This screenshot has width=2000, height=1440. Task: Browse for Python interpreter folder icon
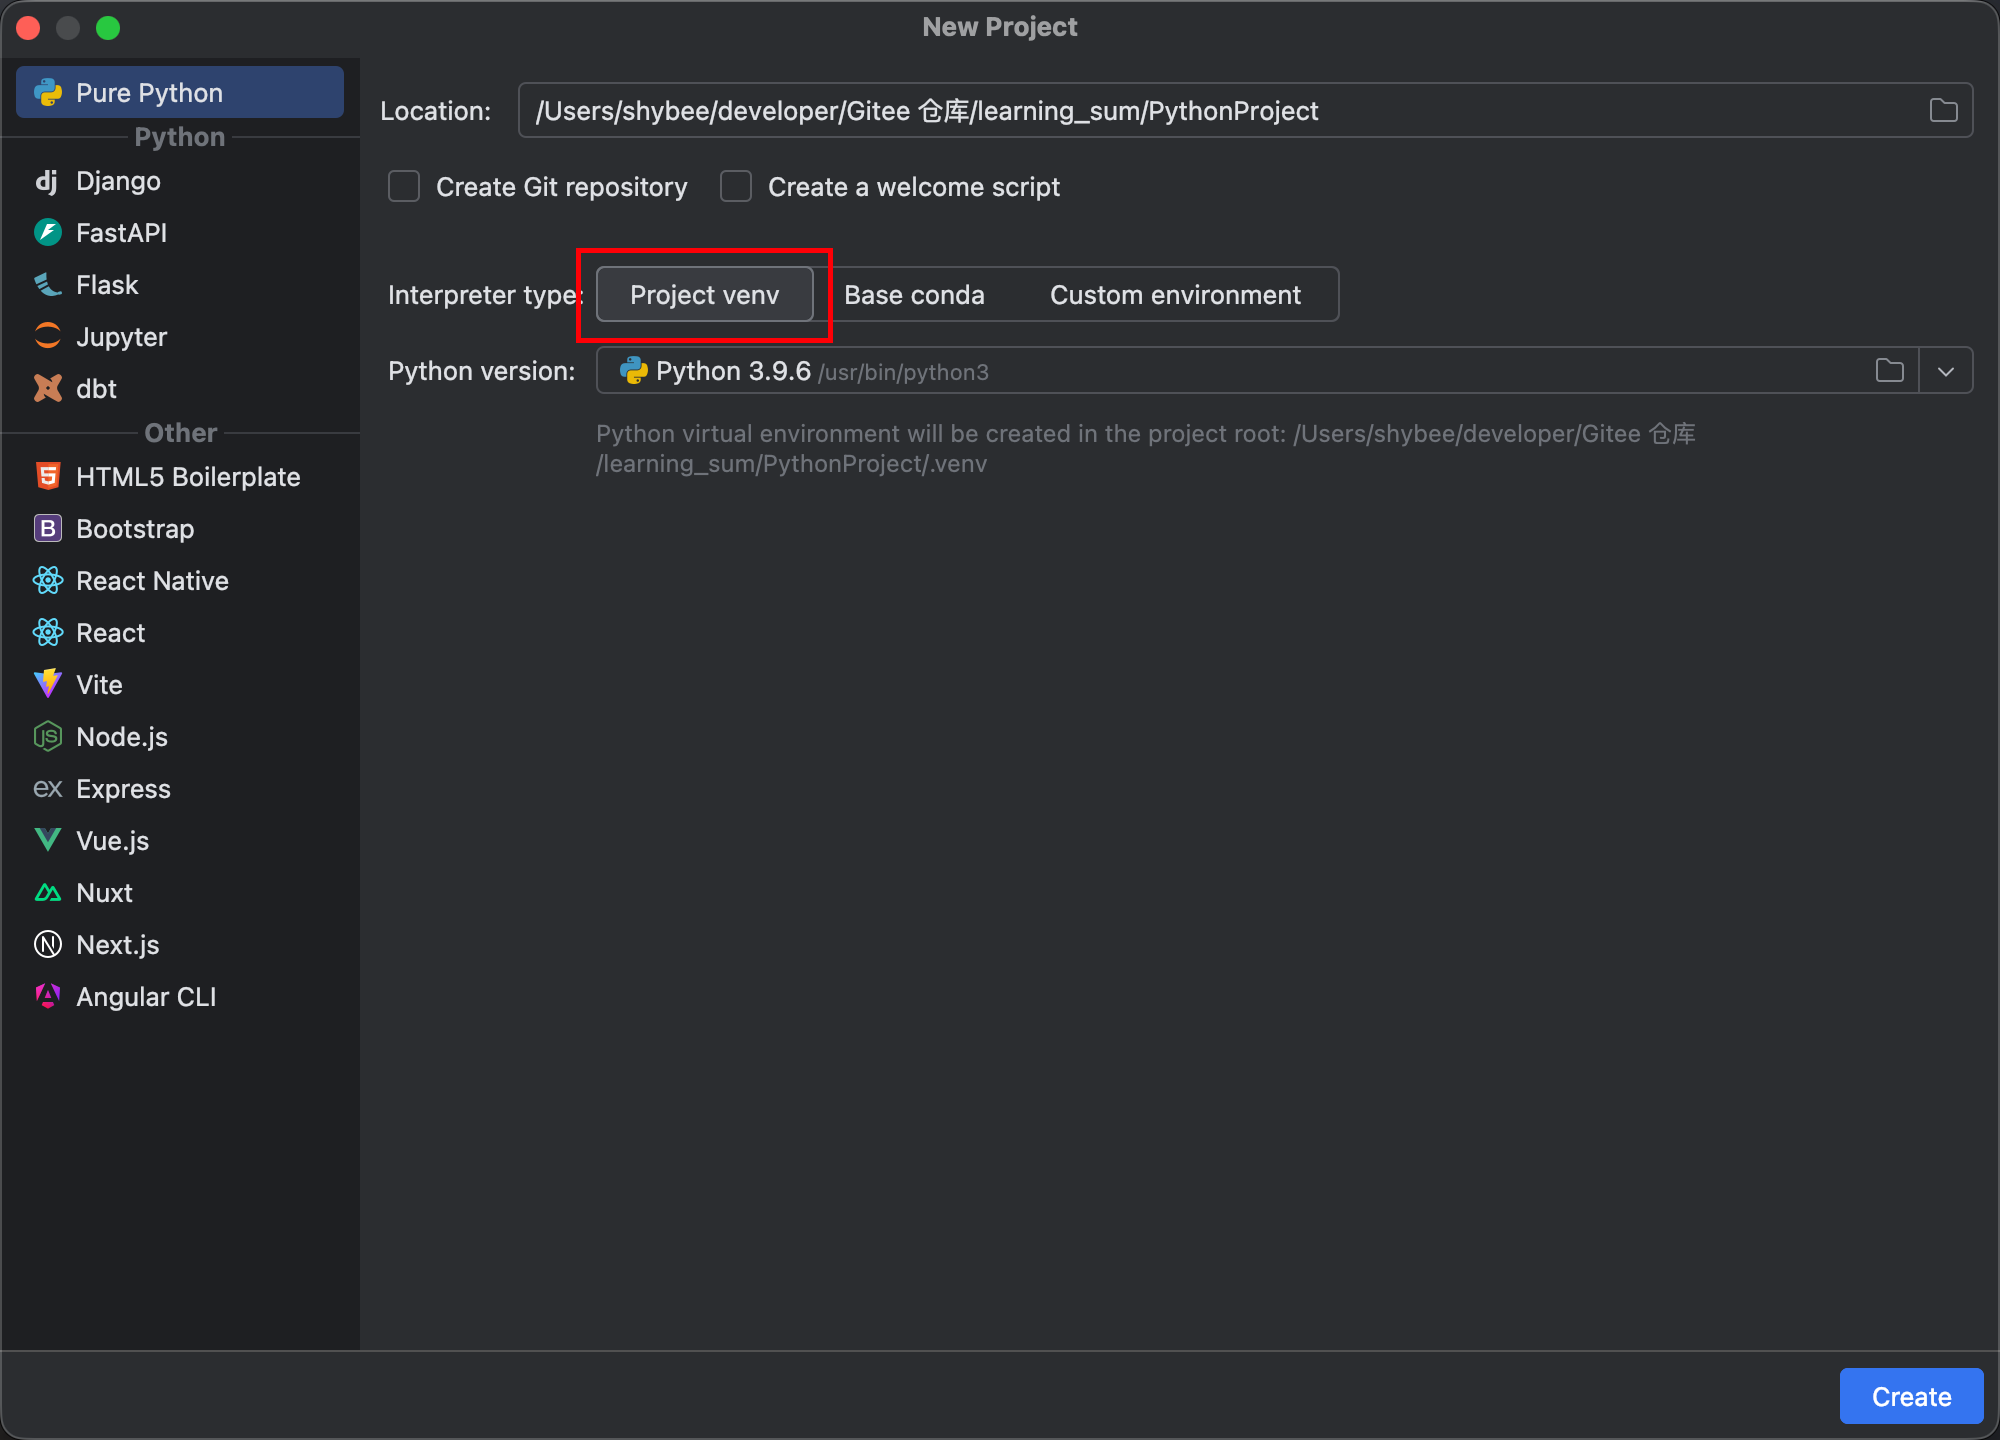(x=1890, y=370)
